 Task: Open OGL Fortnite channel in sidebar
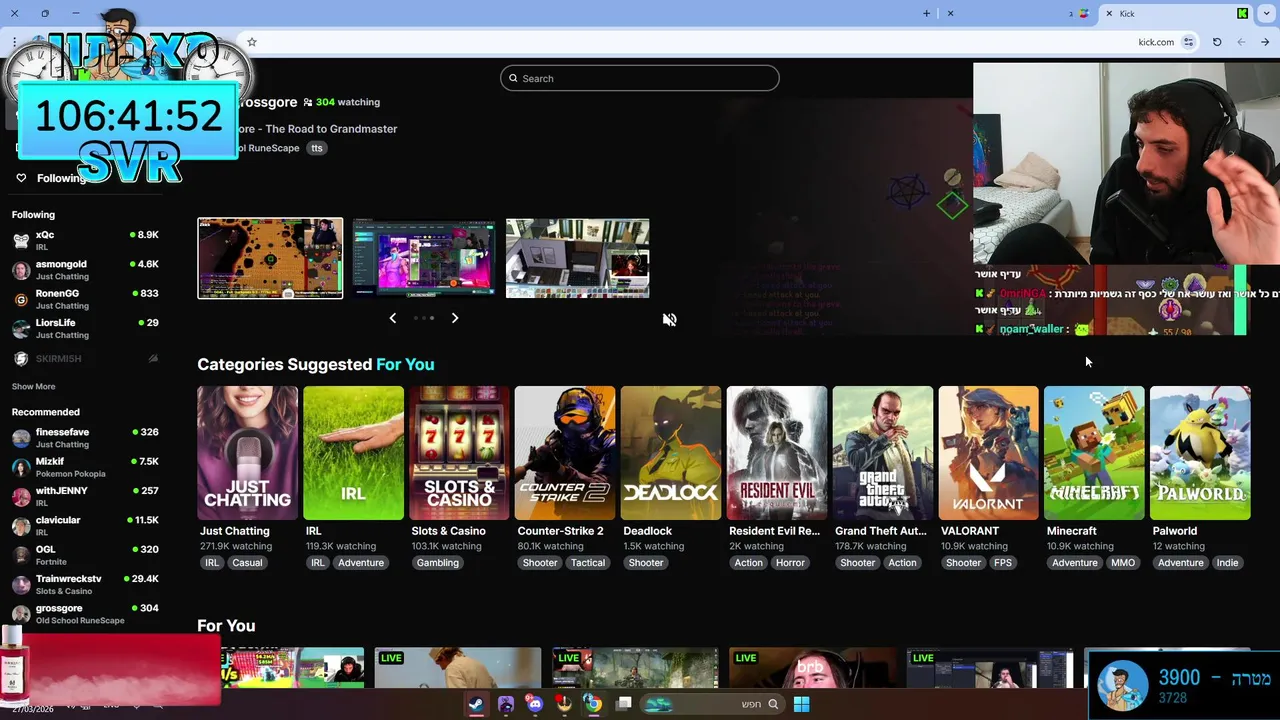point(85,555)
